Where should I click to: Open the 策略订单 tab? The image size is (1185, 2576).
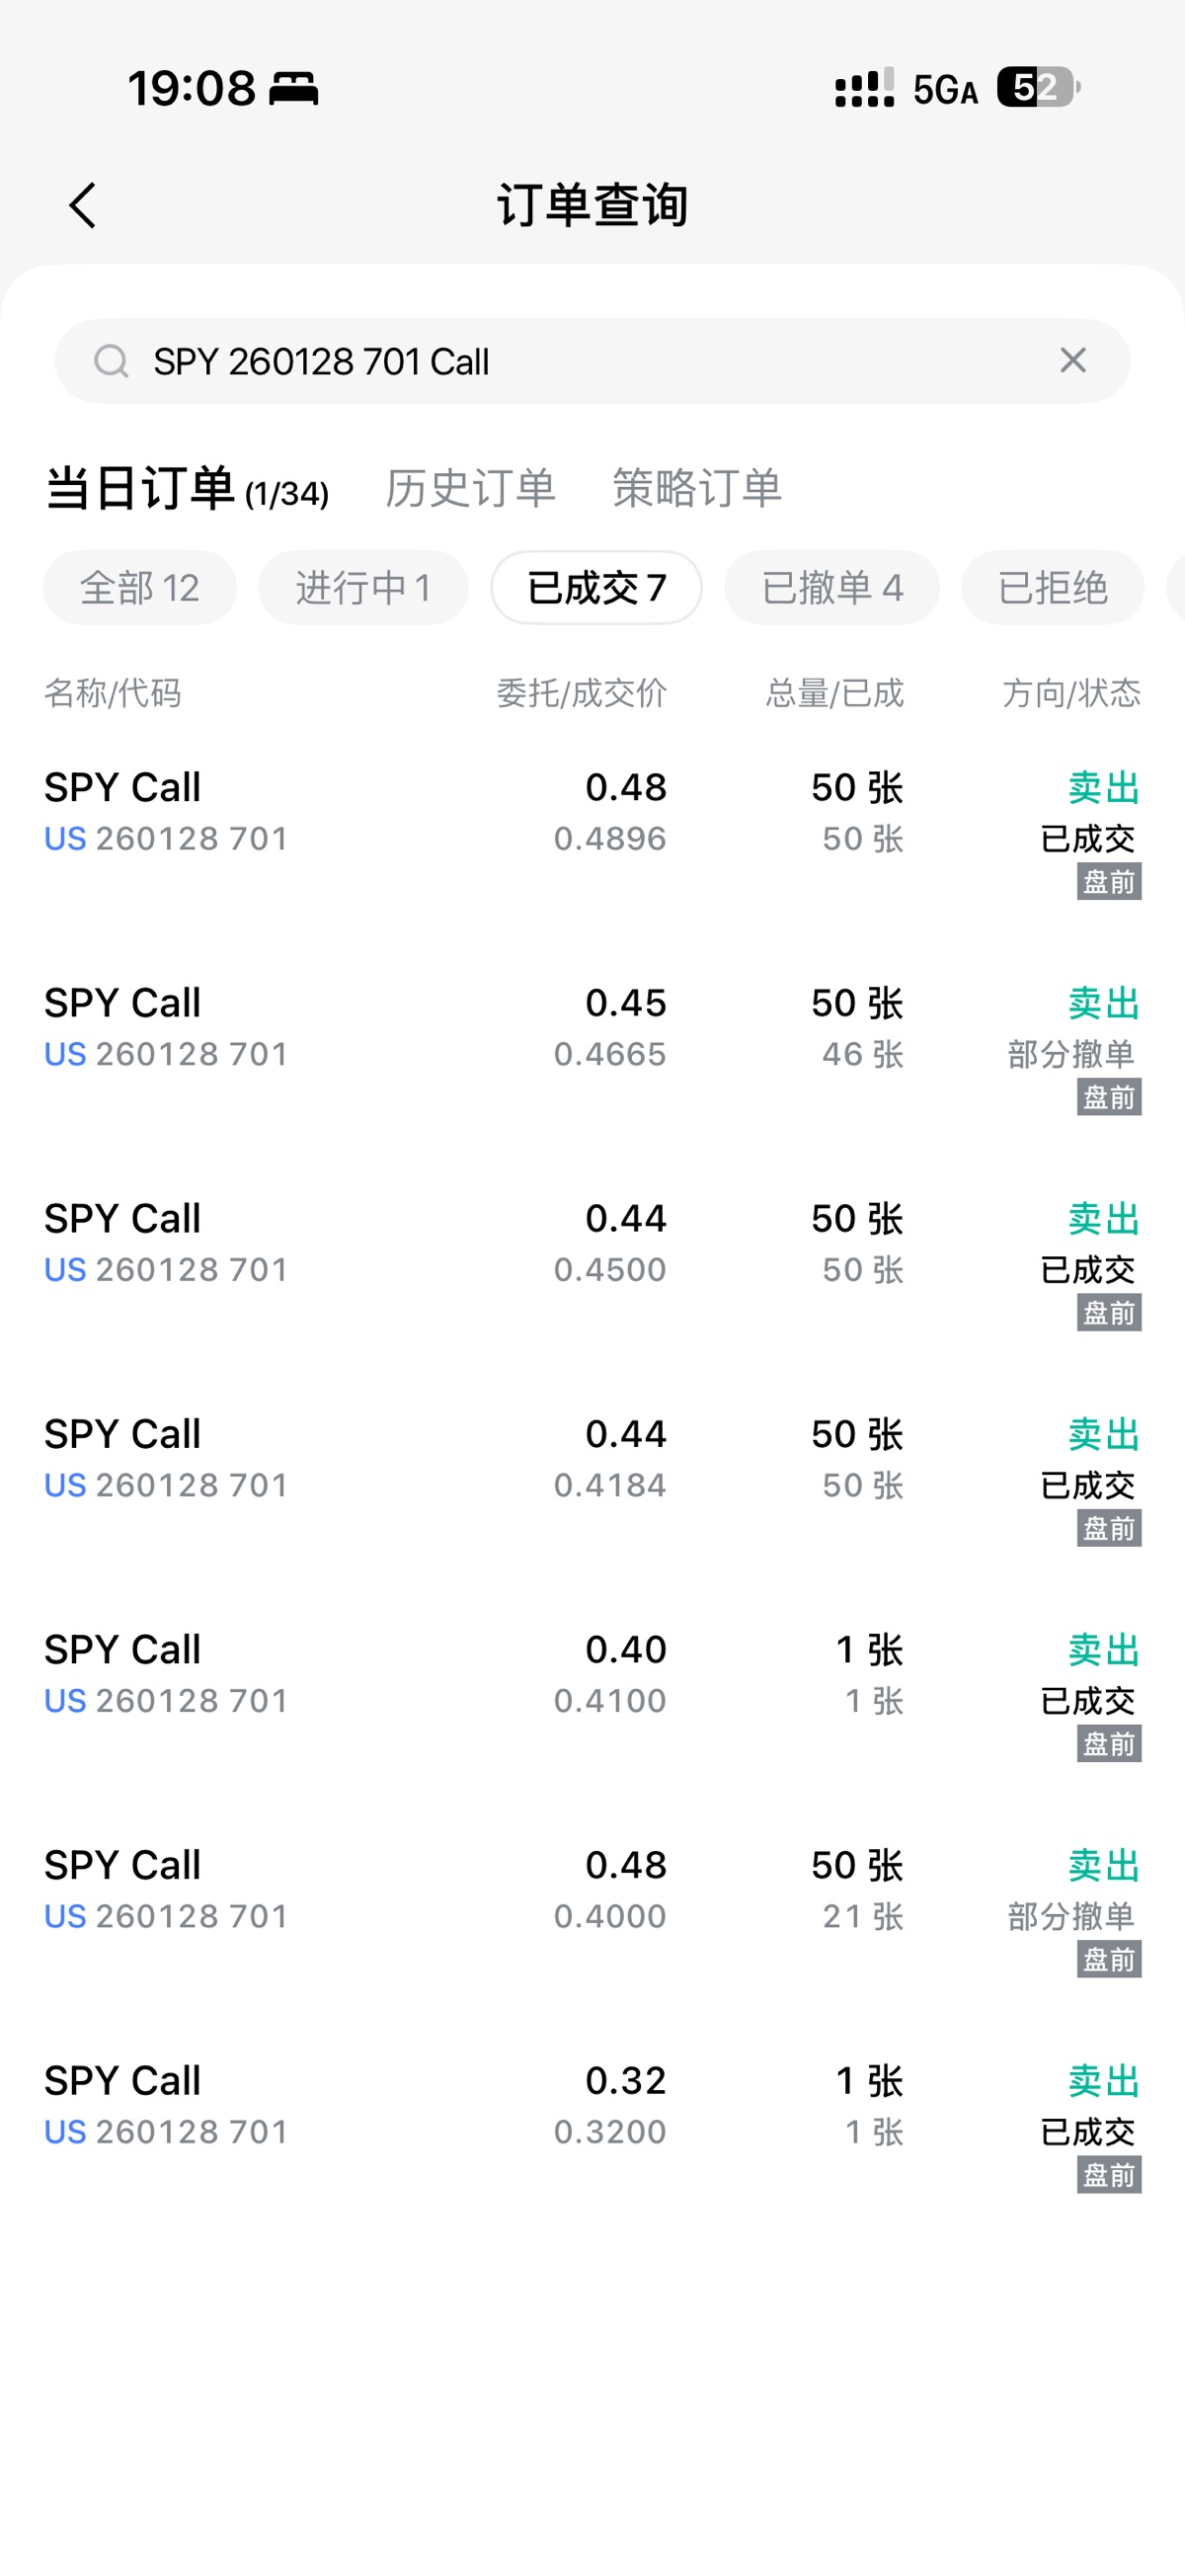point(696,489)
